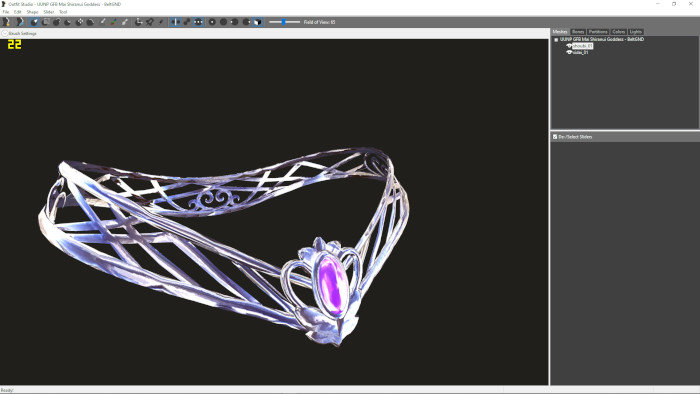Switch to the Meshes tab

[560, 32]
